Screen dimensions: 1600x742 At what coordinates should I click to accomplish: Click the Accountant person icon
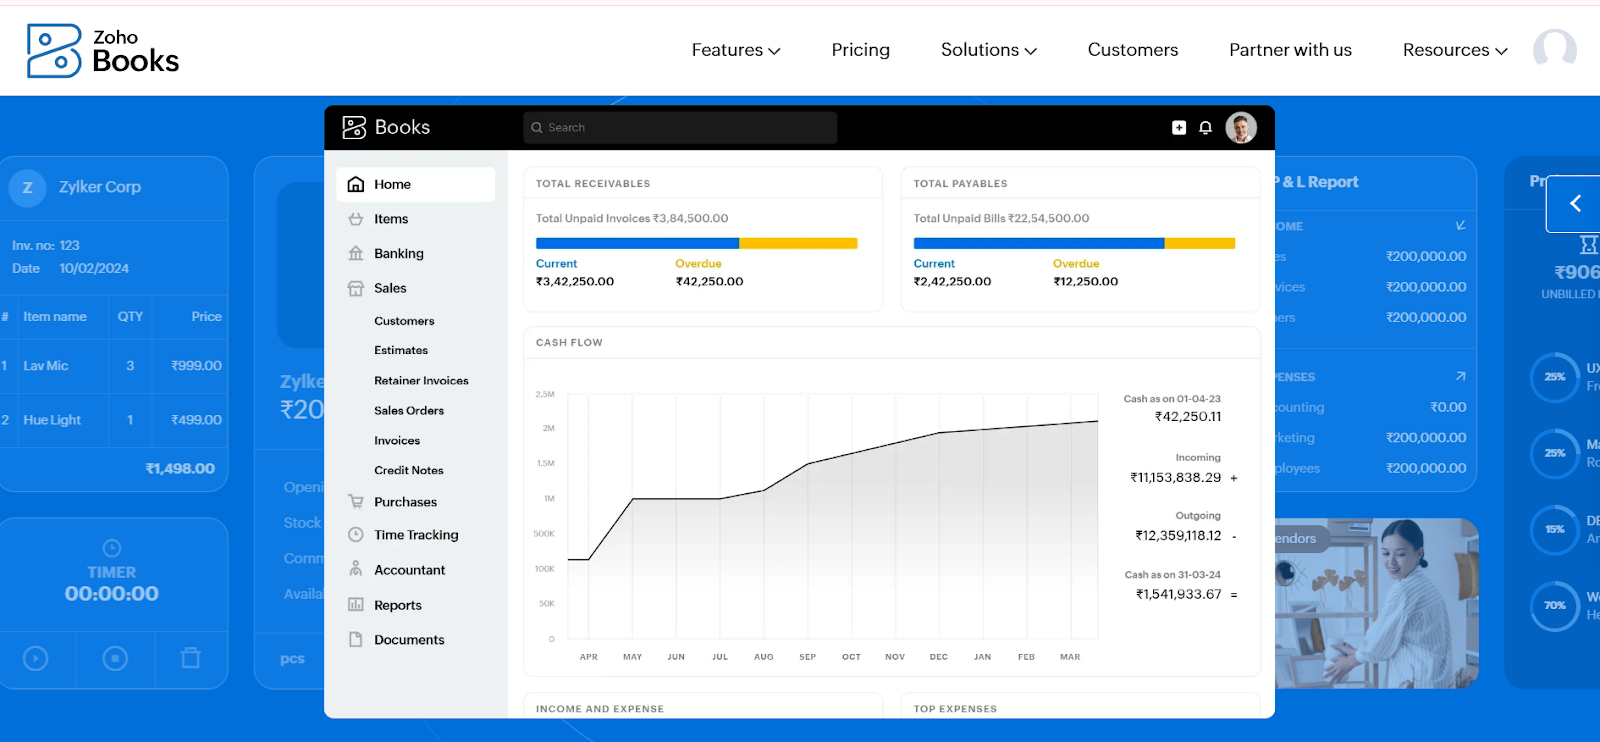point(355,569)
